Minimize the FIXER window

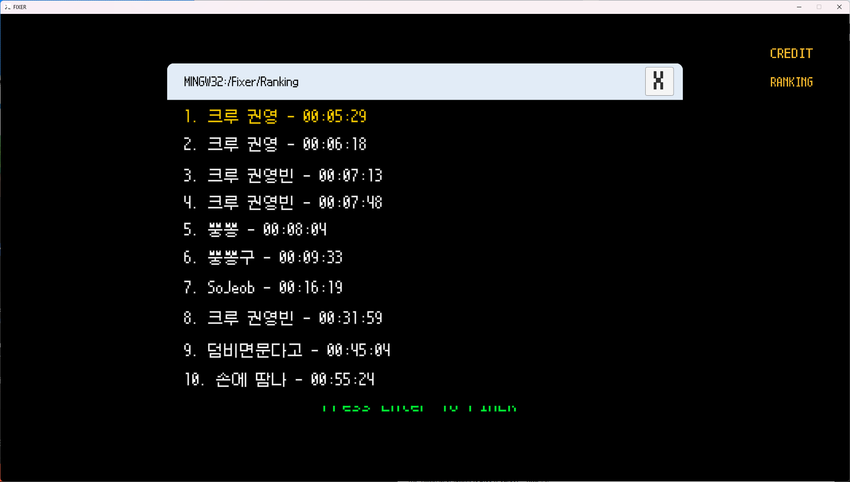(x=799, y=7)
